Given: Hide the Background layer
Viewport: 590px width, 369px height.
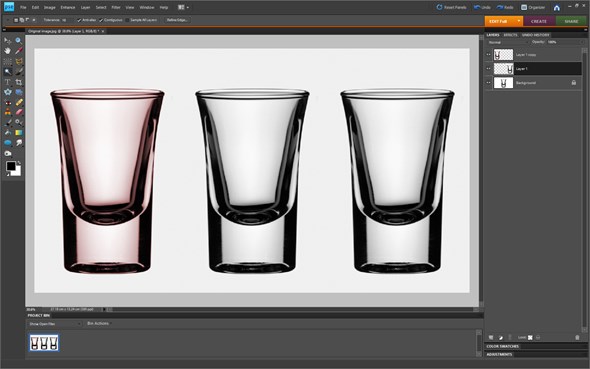Looking at the screenshot, I should [488, 82].
